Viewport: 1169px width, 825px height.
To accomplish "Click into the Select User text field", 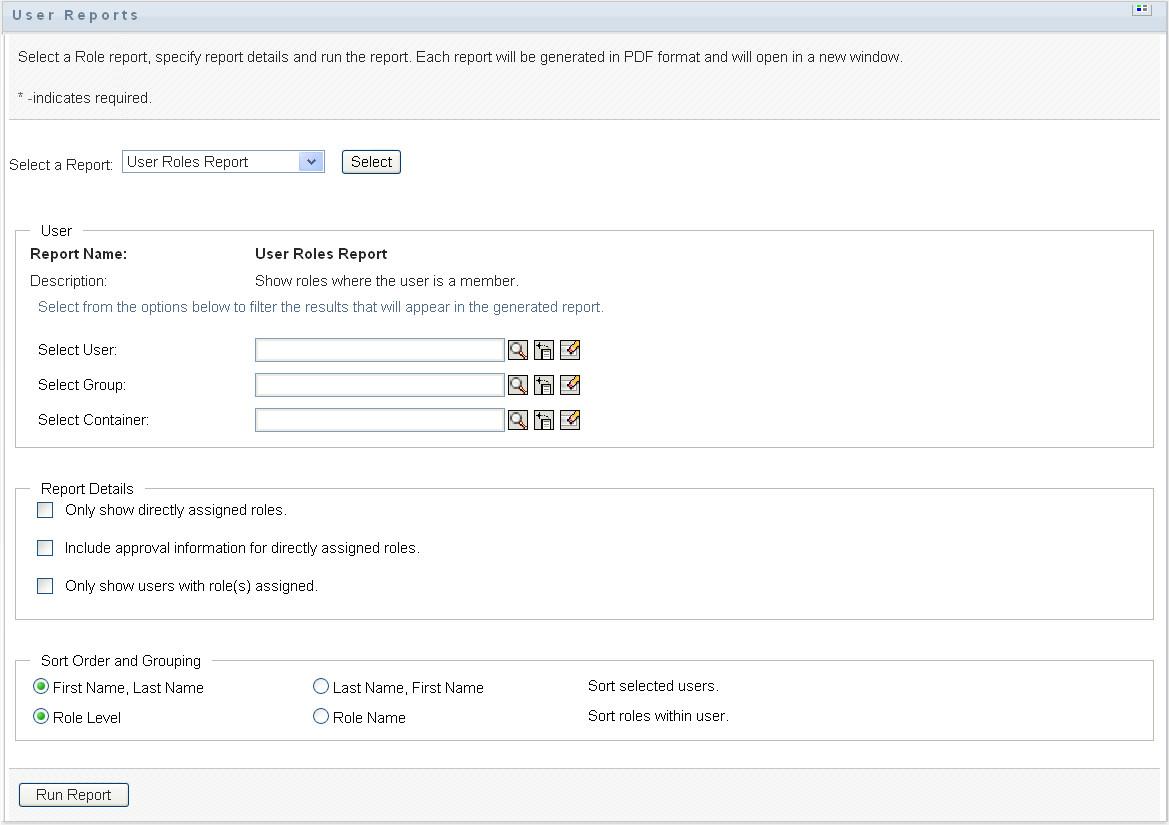I will pos(380,350).
